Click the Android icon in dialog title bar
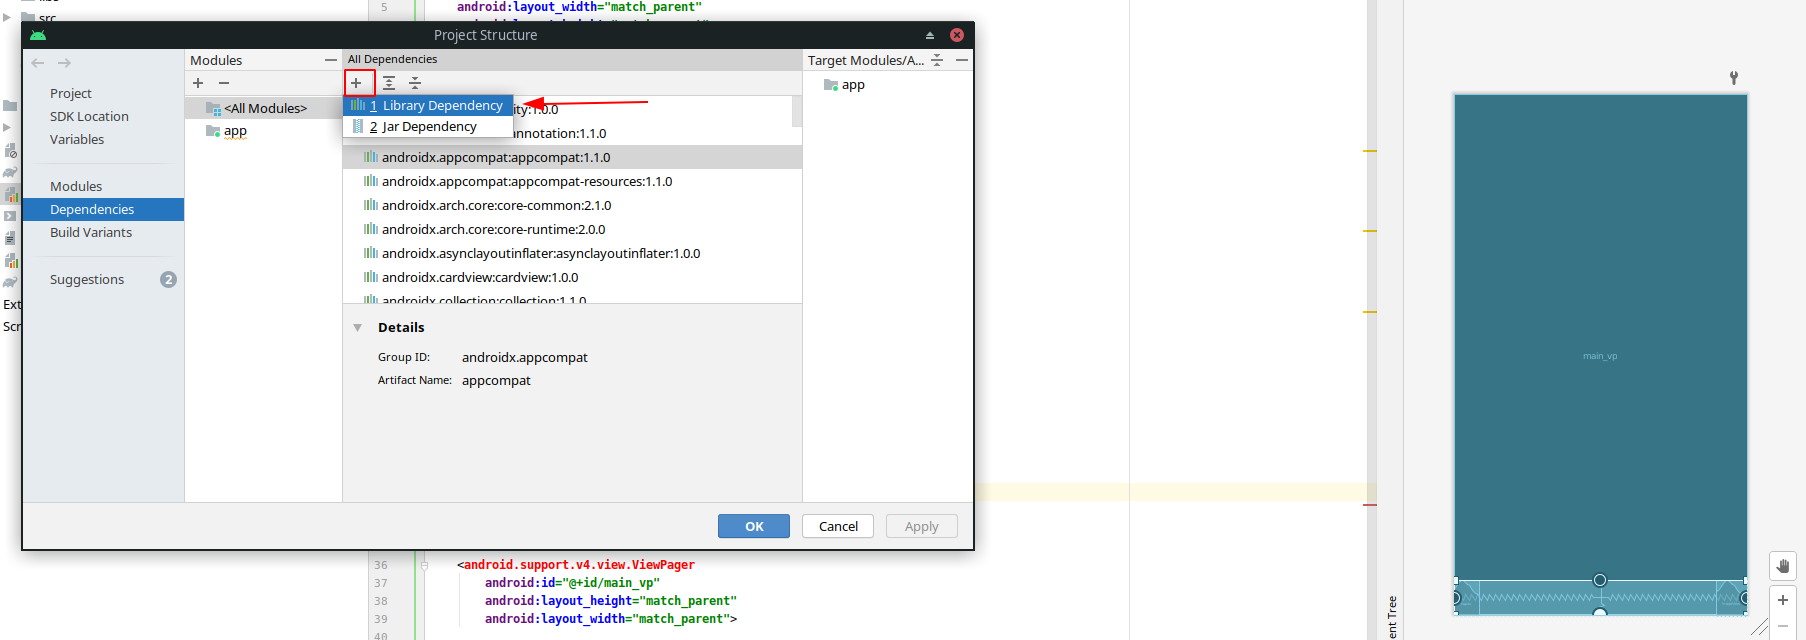The height and width of the screenshot is (640, 1806). pos(38,35)
